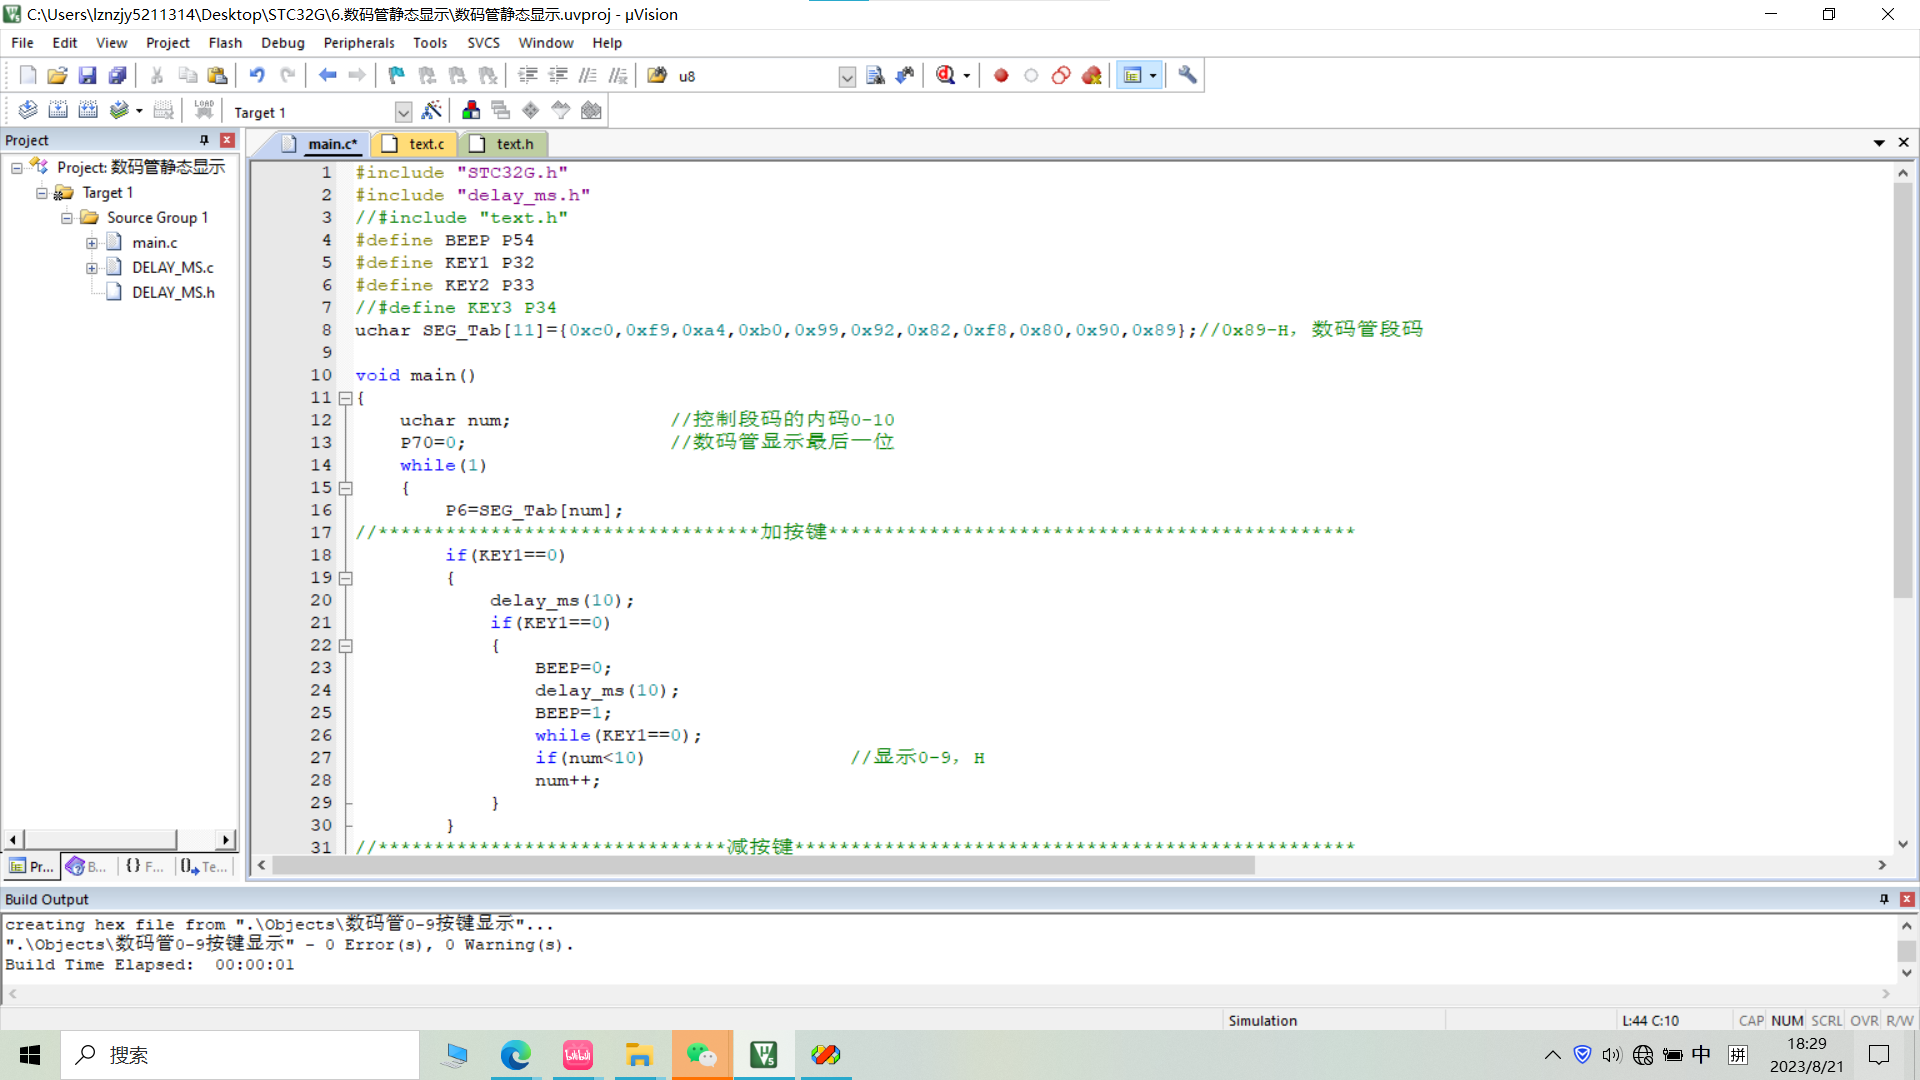Select DELAY_MS.h in project tree
Image resolution: width=1920 pixels, height=1080 pixels.
pos(173,292)
